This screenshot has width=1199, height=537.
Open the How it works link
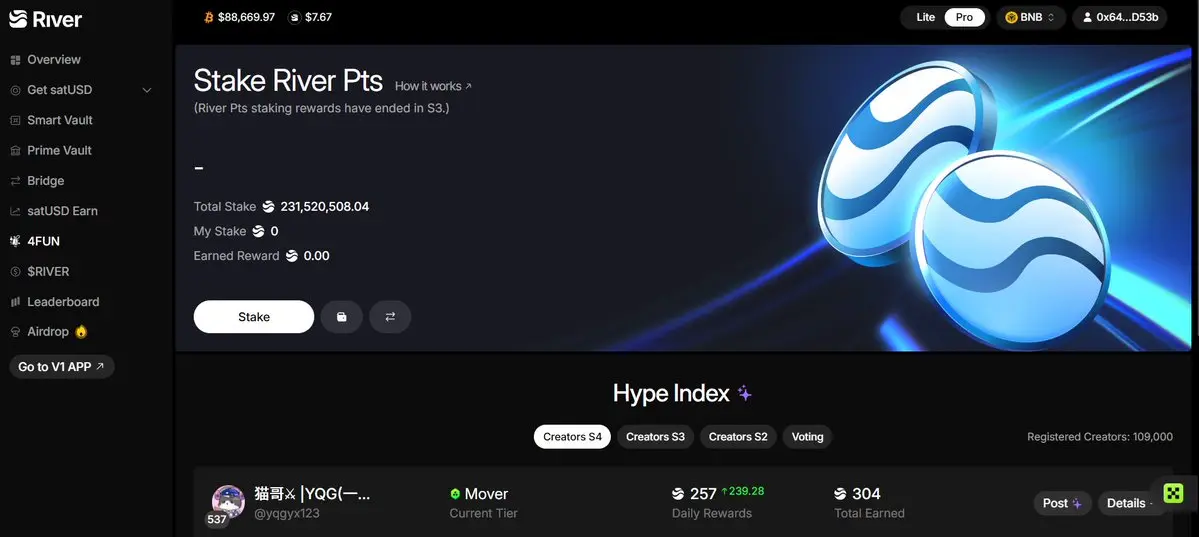click(434, 86)
